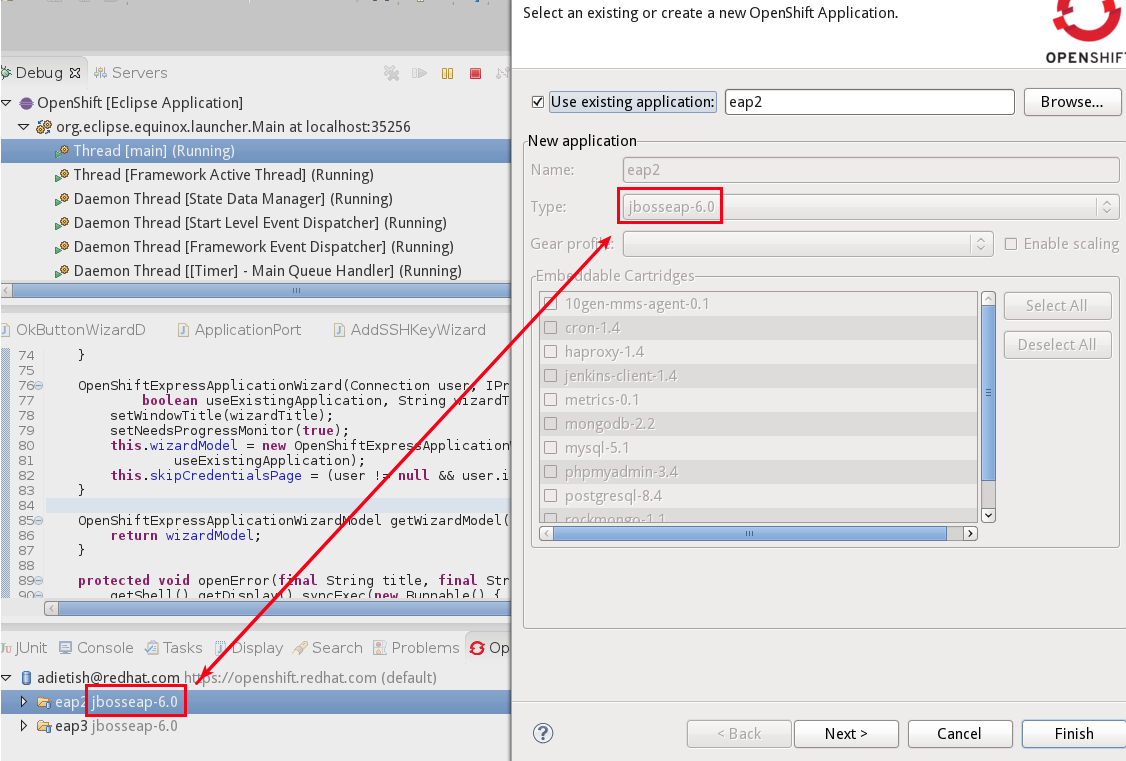Click the red Terminate icon in Debug toolbar
This screenshot has height=761, width=1126.
(475, 73)
